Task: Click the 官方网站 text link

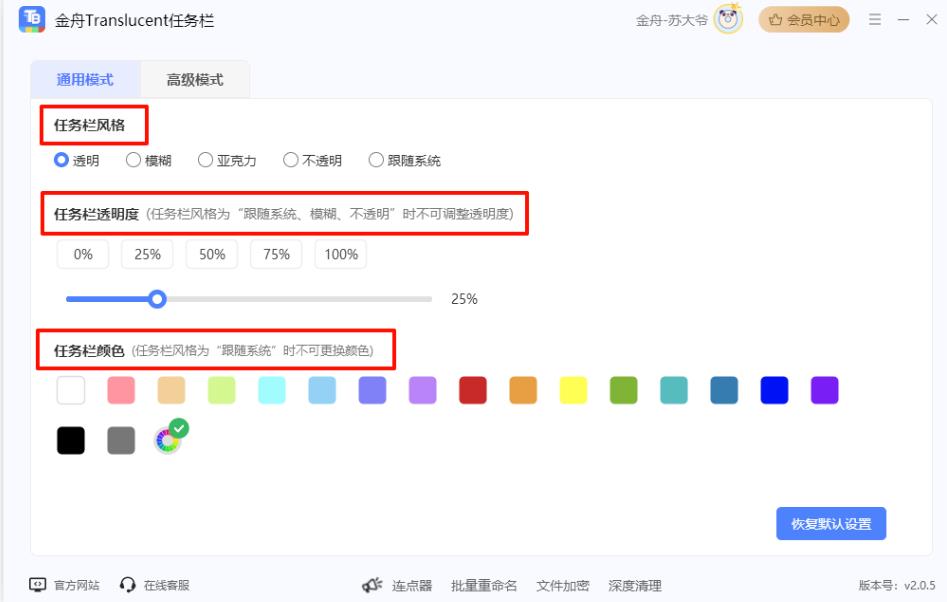Action: (x=77, y=585)
